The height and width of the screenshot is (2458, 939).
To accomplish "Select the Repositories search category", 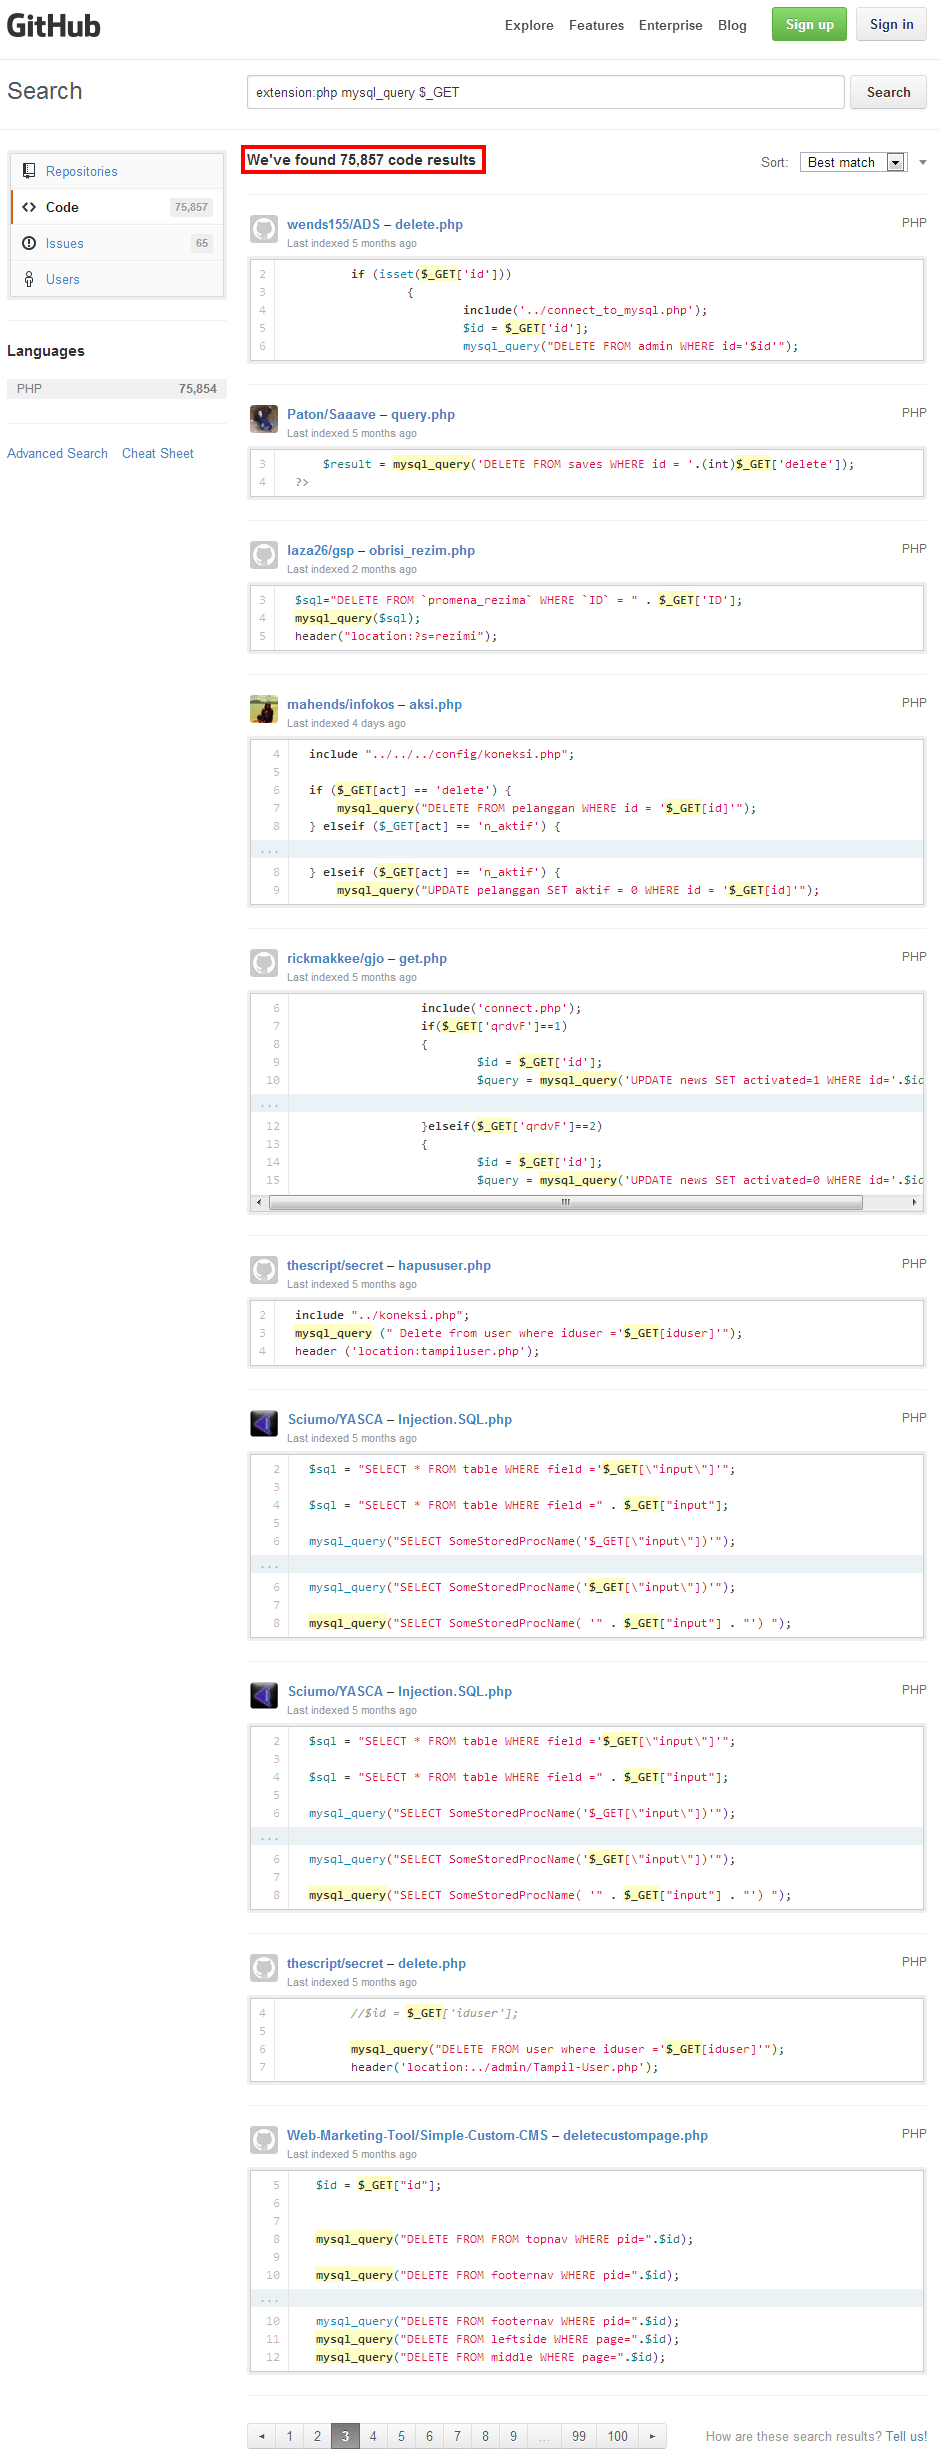I will point(117,171).
